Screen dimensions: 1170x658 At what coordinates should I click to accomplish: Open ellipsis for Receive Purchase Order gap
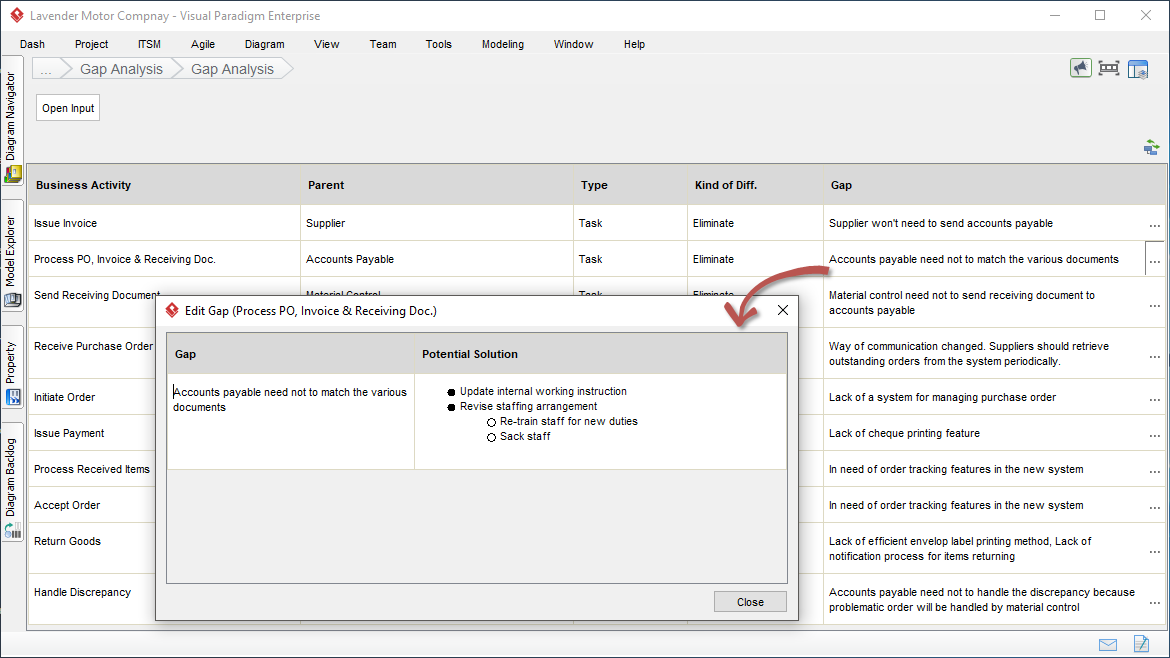[x=1154, y=356]
